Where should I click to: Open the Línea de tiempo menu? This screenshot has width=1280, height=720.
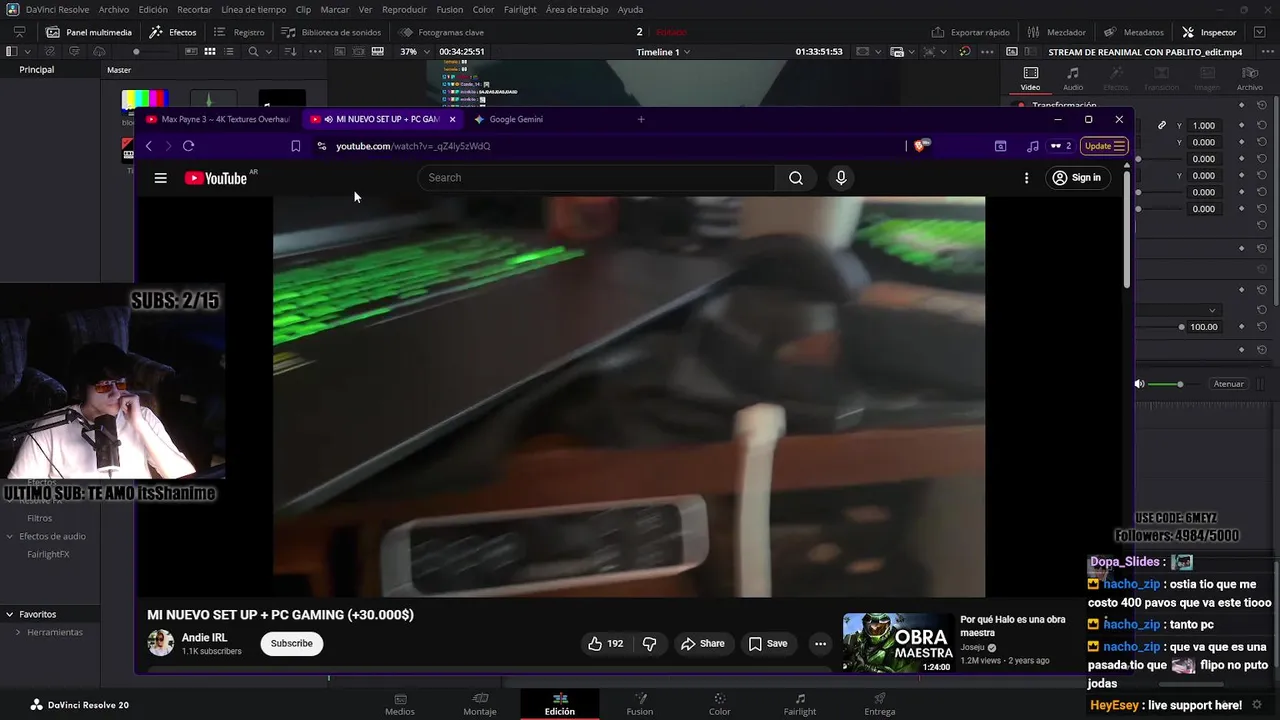253,9
